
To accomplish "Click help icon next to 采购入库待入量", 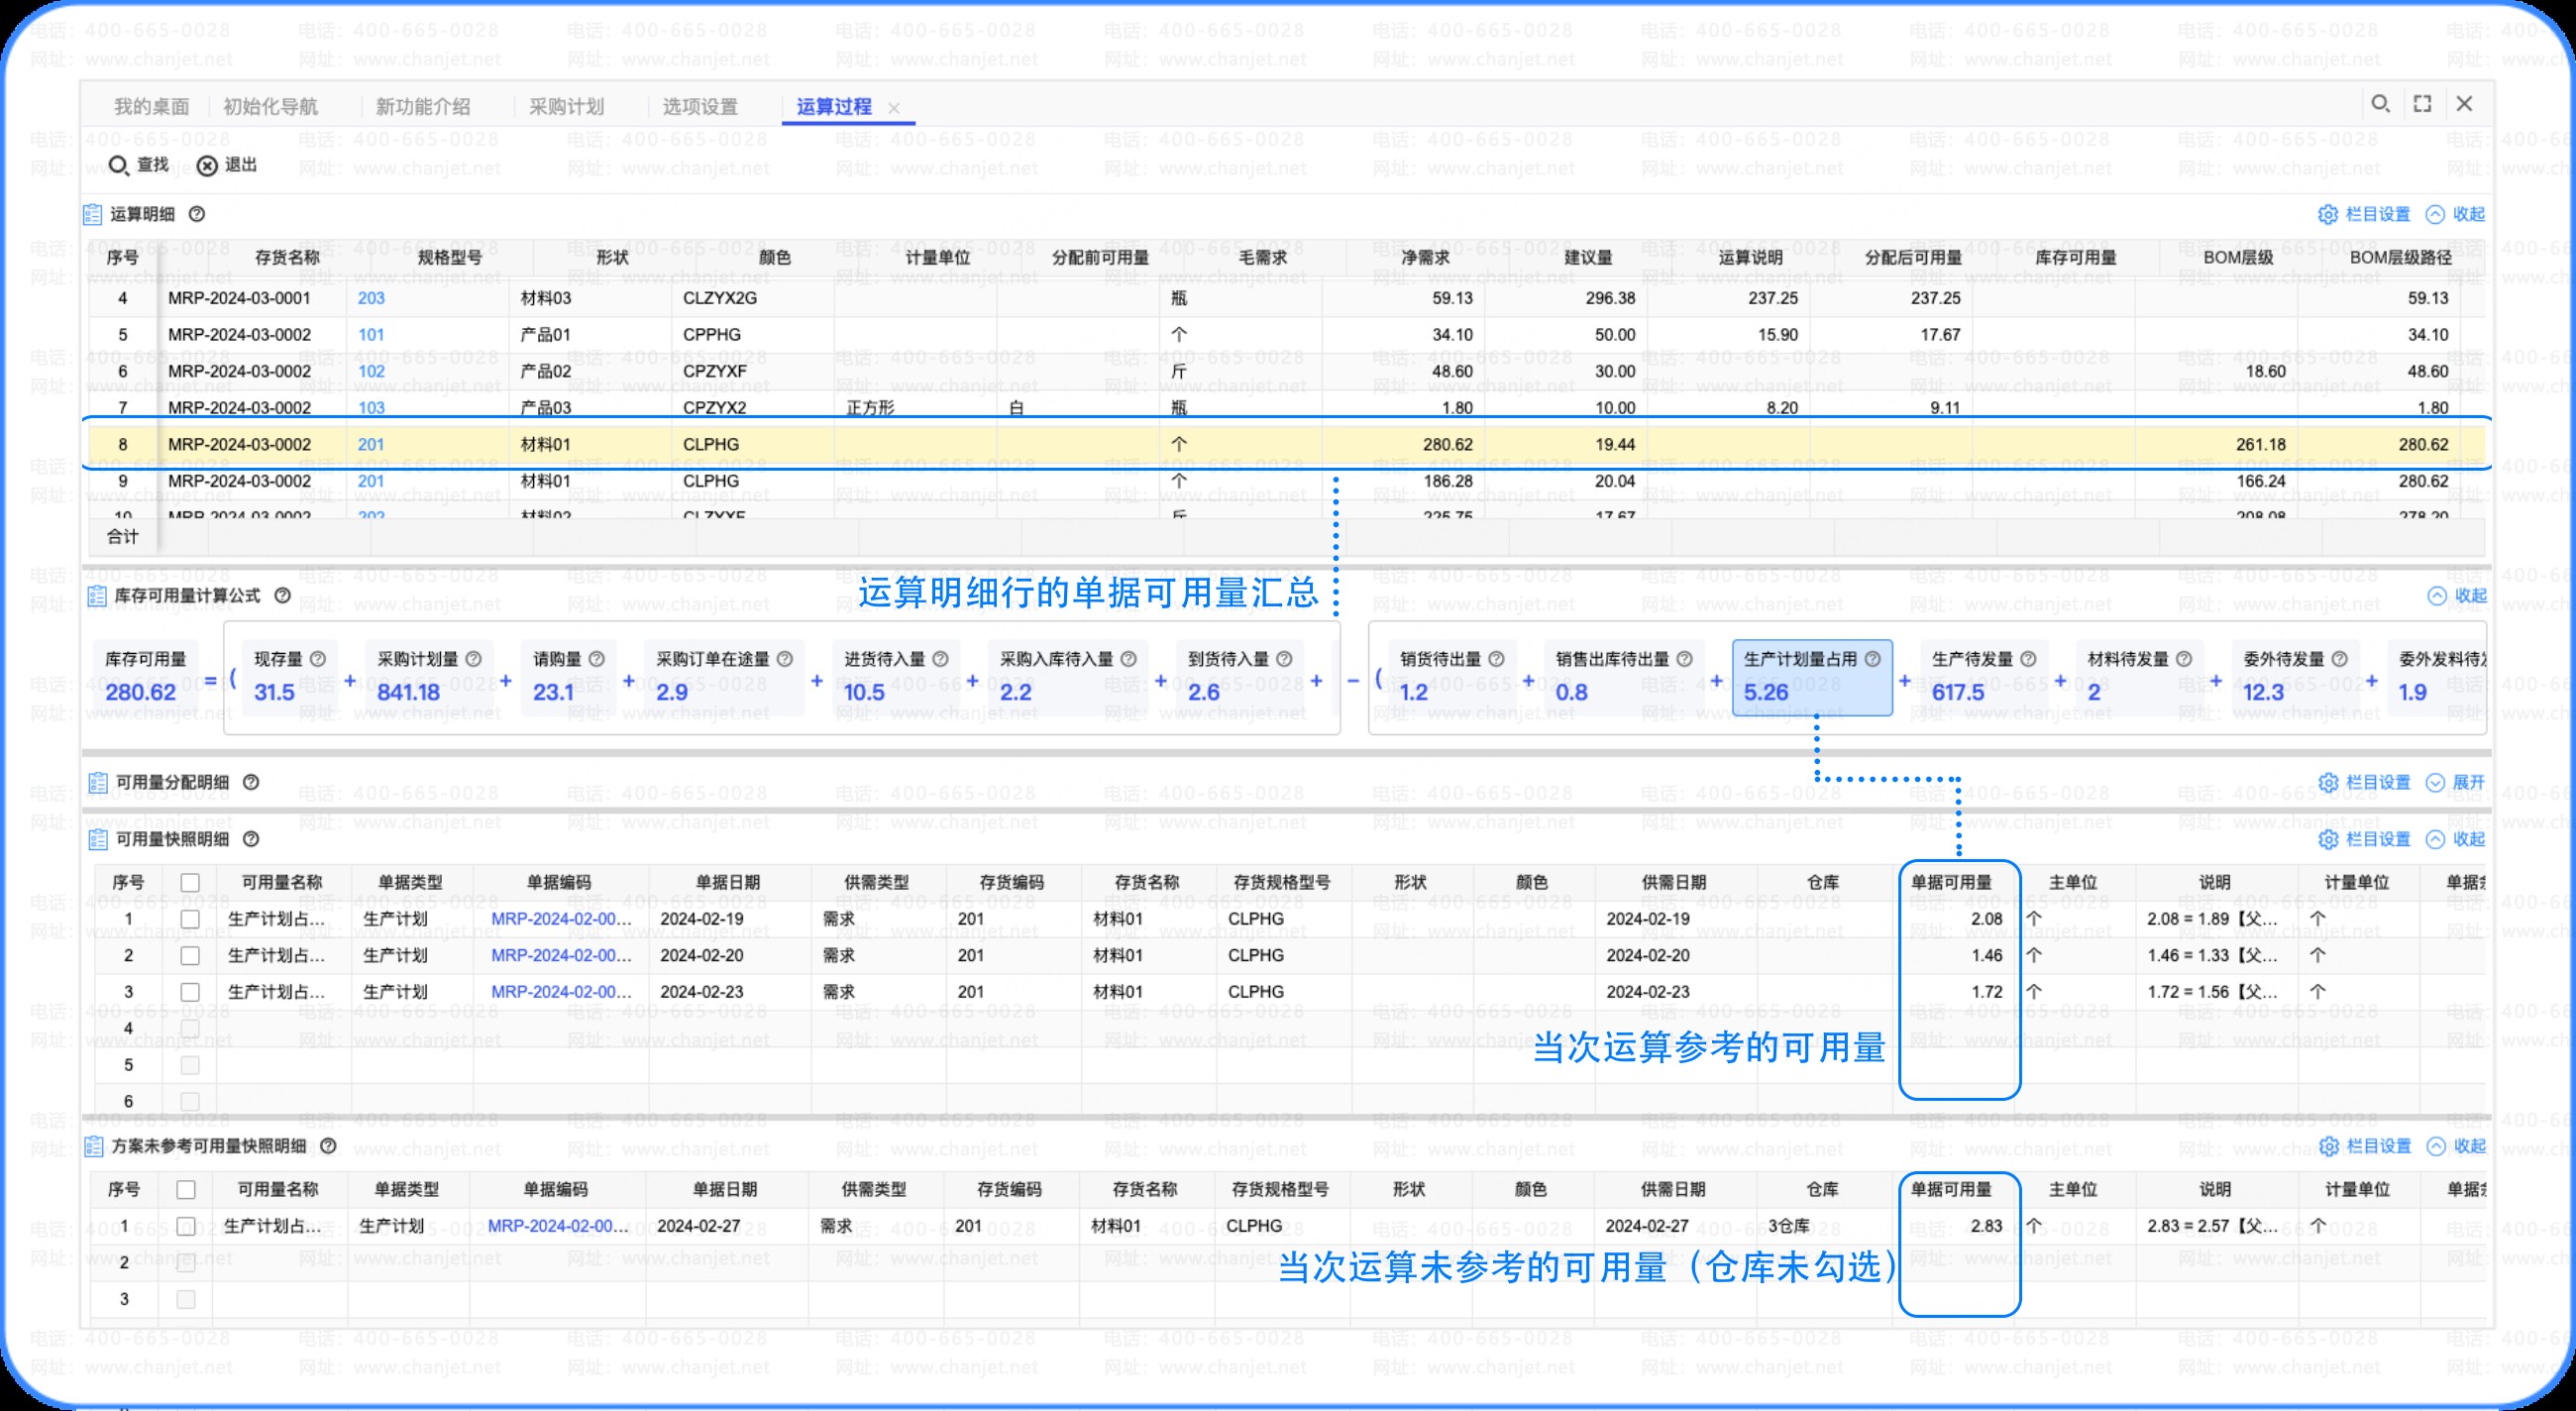I will (x=1129, y=659).
